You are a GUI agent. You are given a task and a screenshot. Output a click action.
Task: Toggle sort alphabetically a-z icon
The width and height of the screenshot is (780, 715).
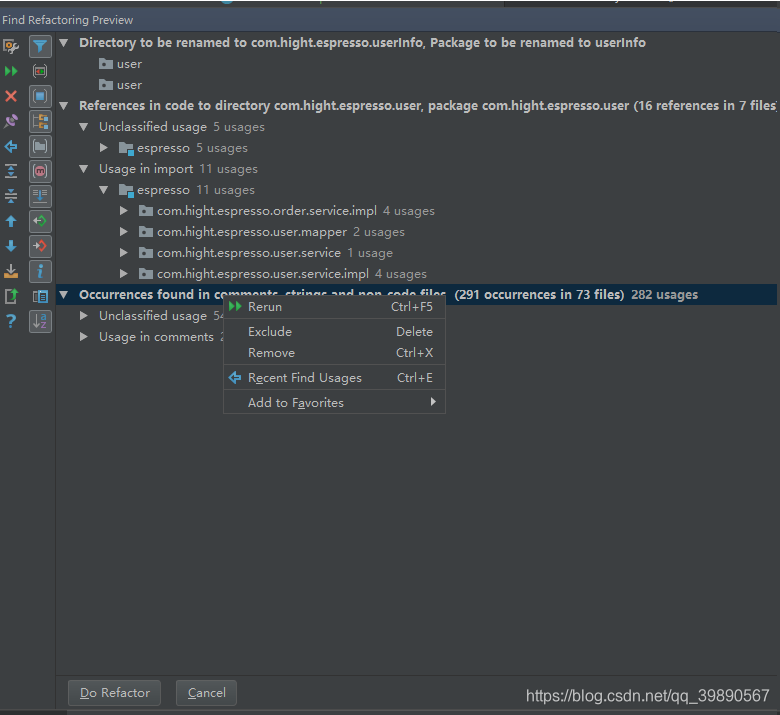[40, 321]
